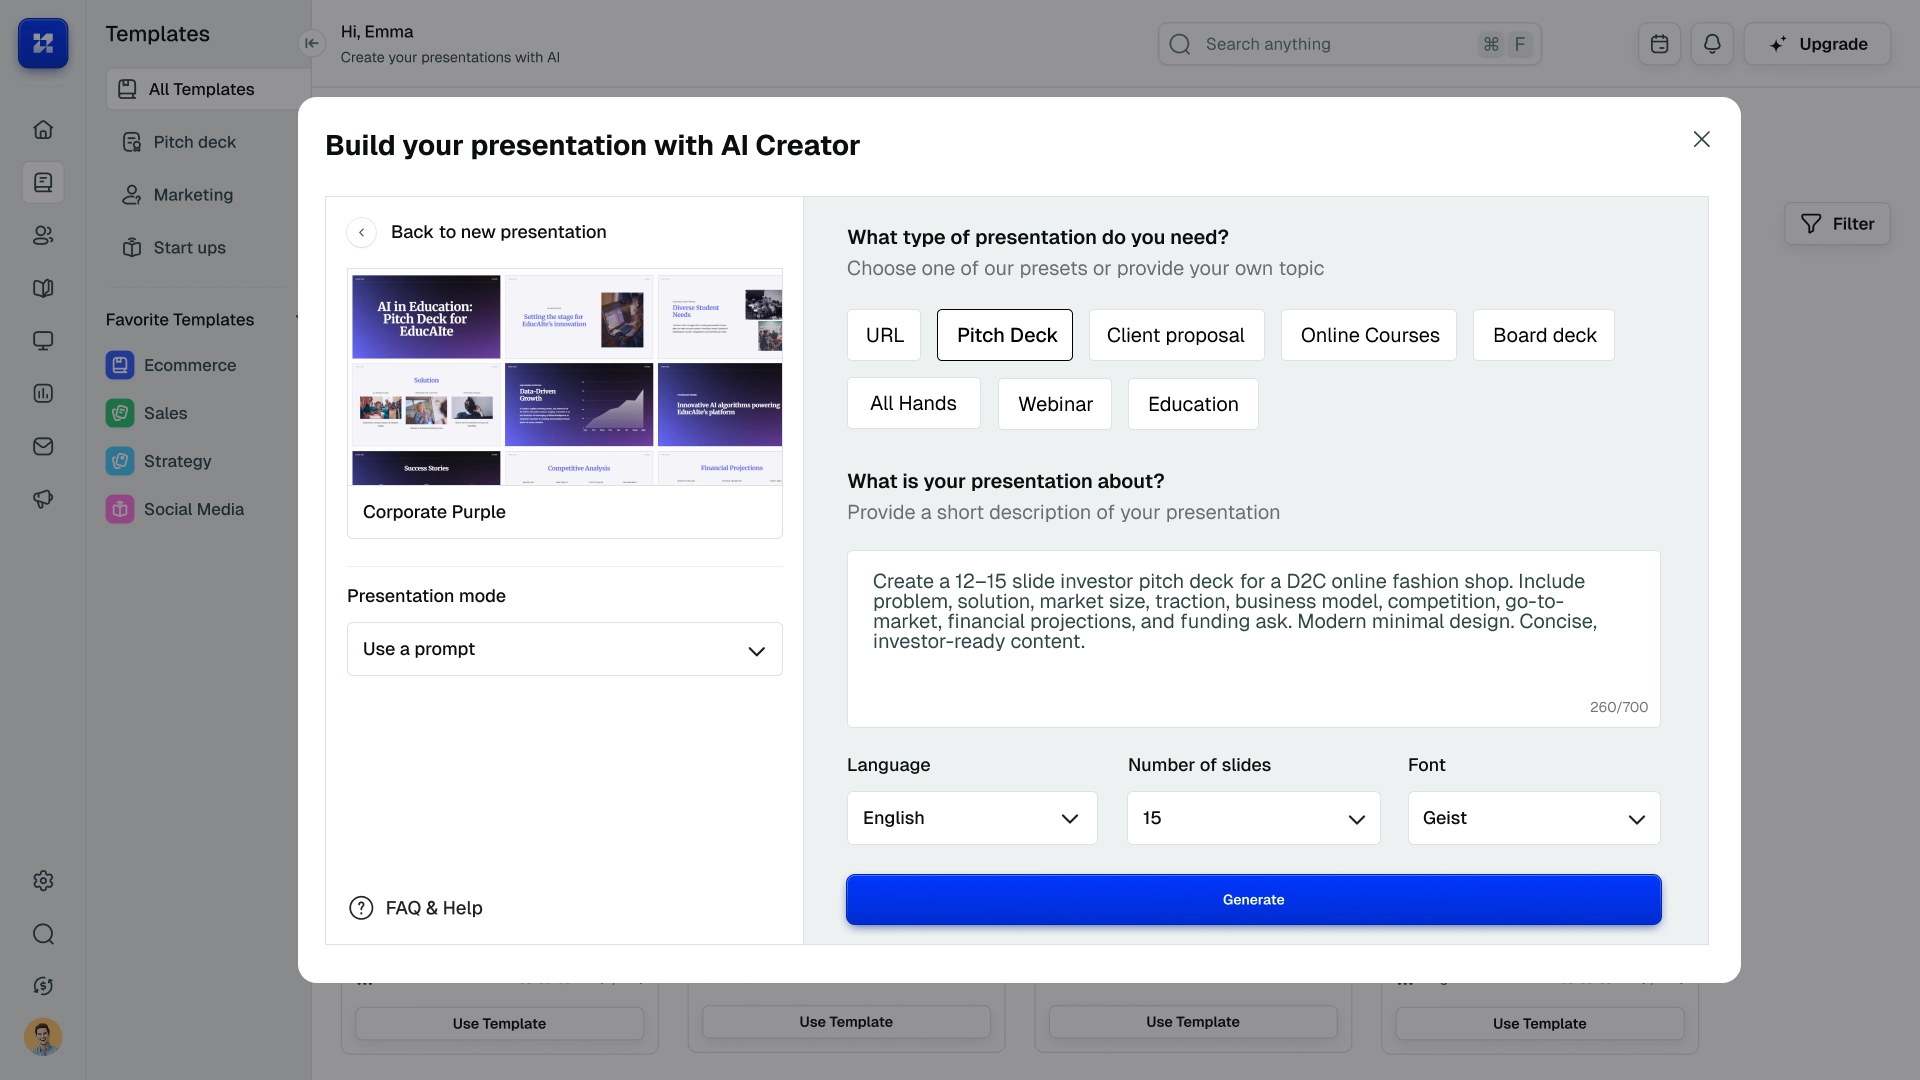This screenshot has width=1920, height=1080.
Task: Select the Education preset option
Action: point(1192,404)
